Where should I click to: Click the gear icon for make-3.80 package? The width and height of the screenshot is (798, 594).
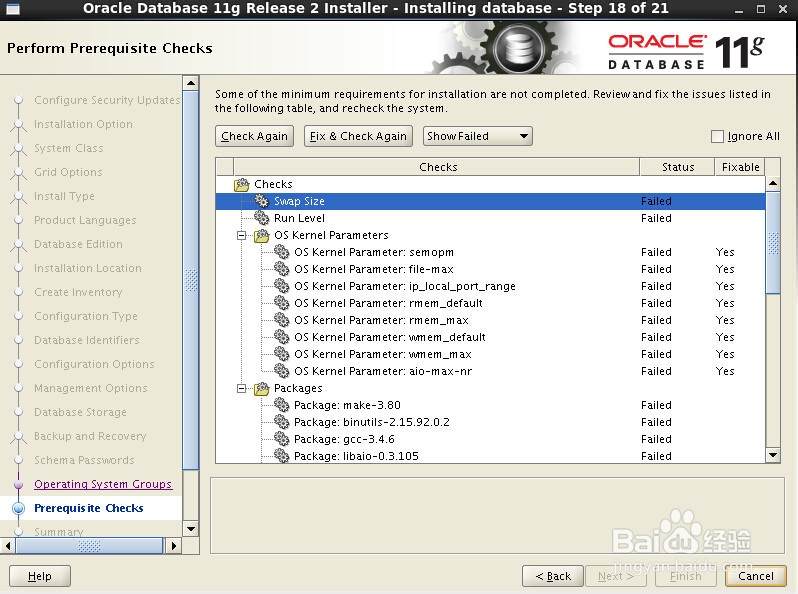[x=281, y=405]
